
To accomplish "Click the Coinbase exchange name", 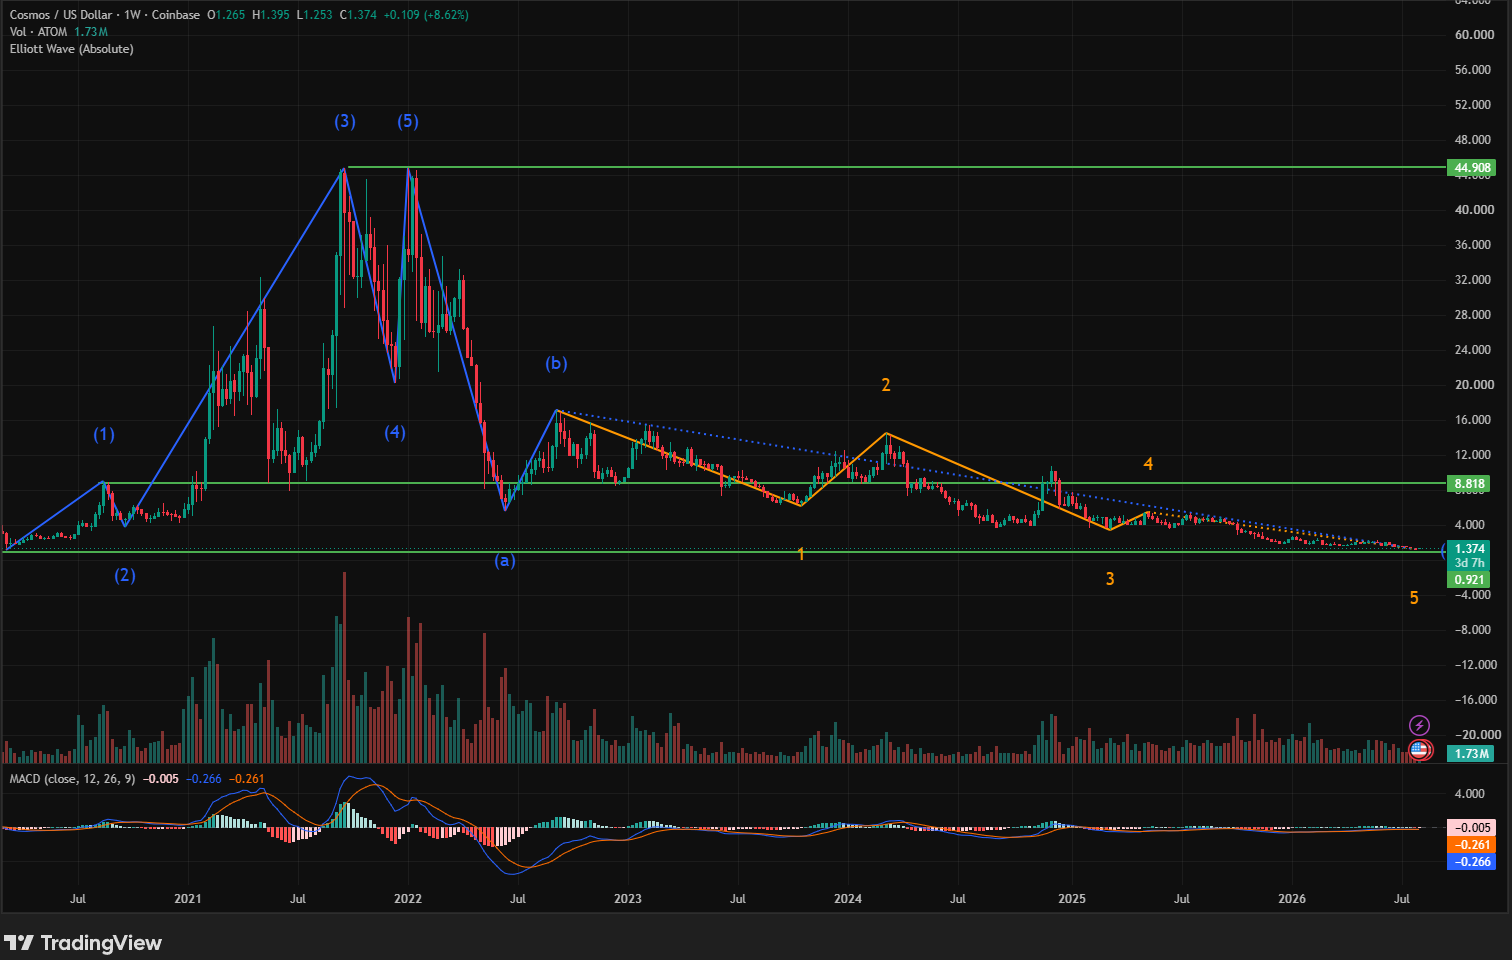I will 176,15.
